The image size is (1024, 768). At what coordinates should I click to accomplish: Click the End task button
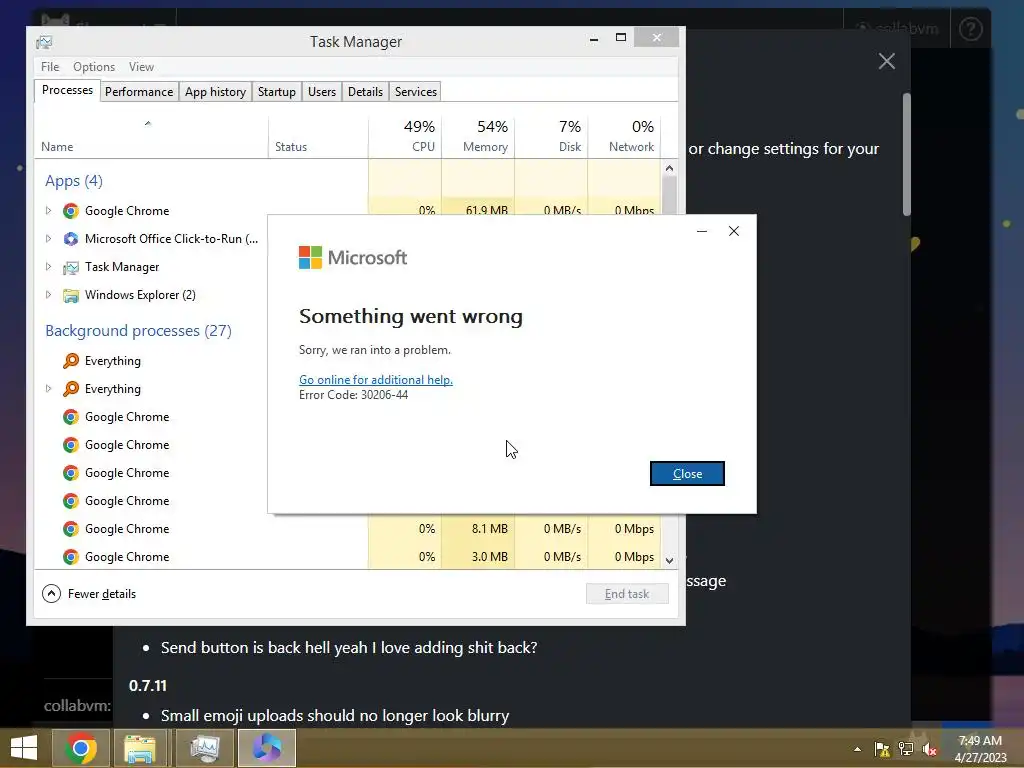click(x=627, y=594)
